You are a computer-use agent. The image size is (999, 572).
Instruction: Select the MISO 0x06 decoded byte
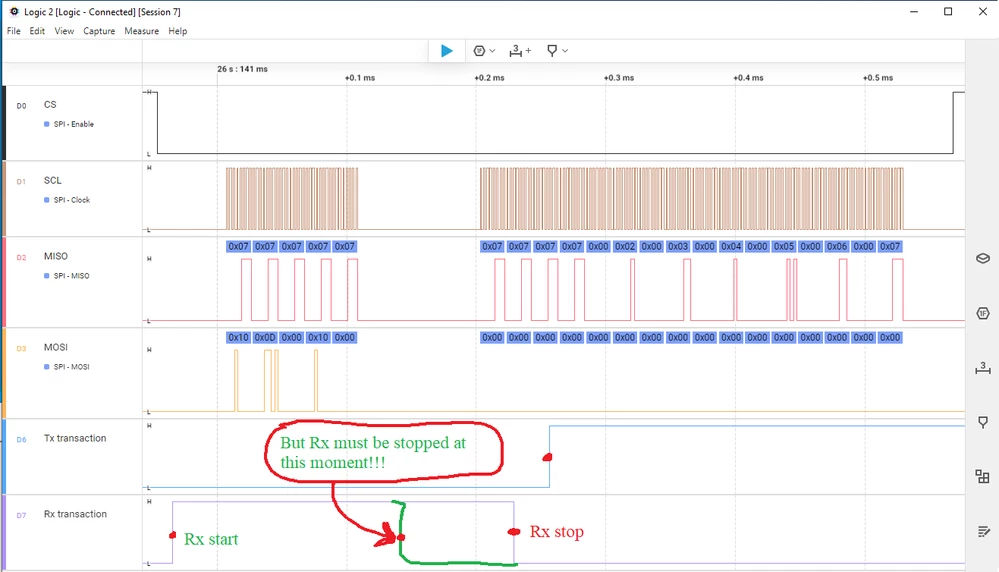click(837, 247)
